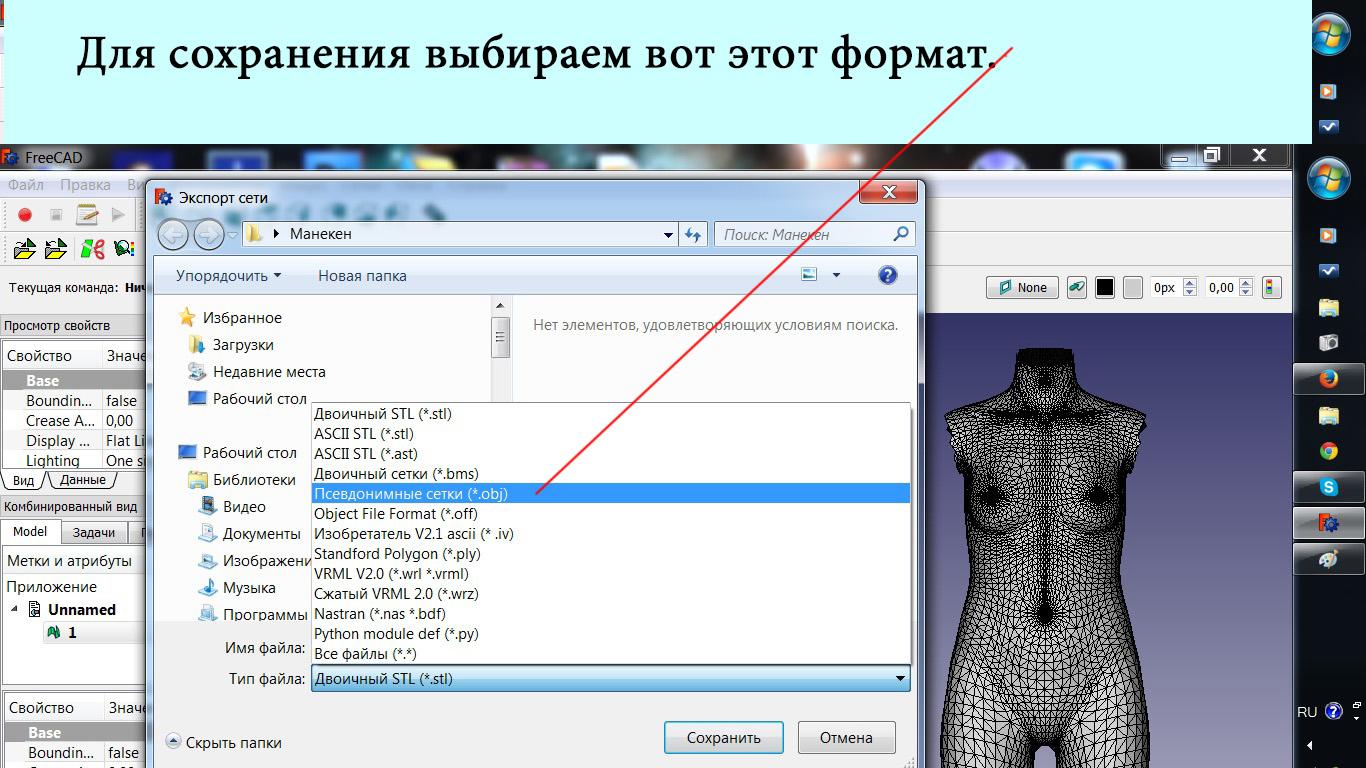Select the Unnamed document in the tree

tap(81, 609)
